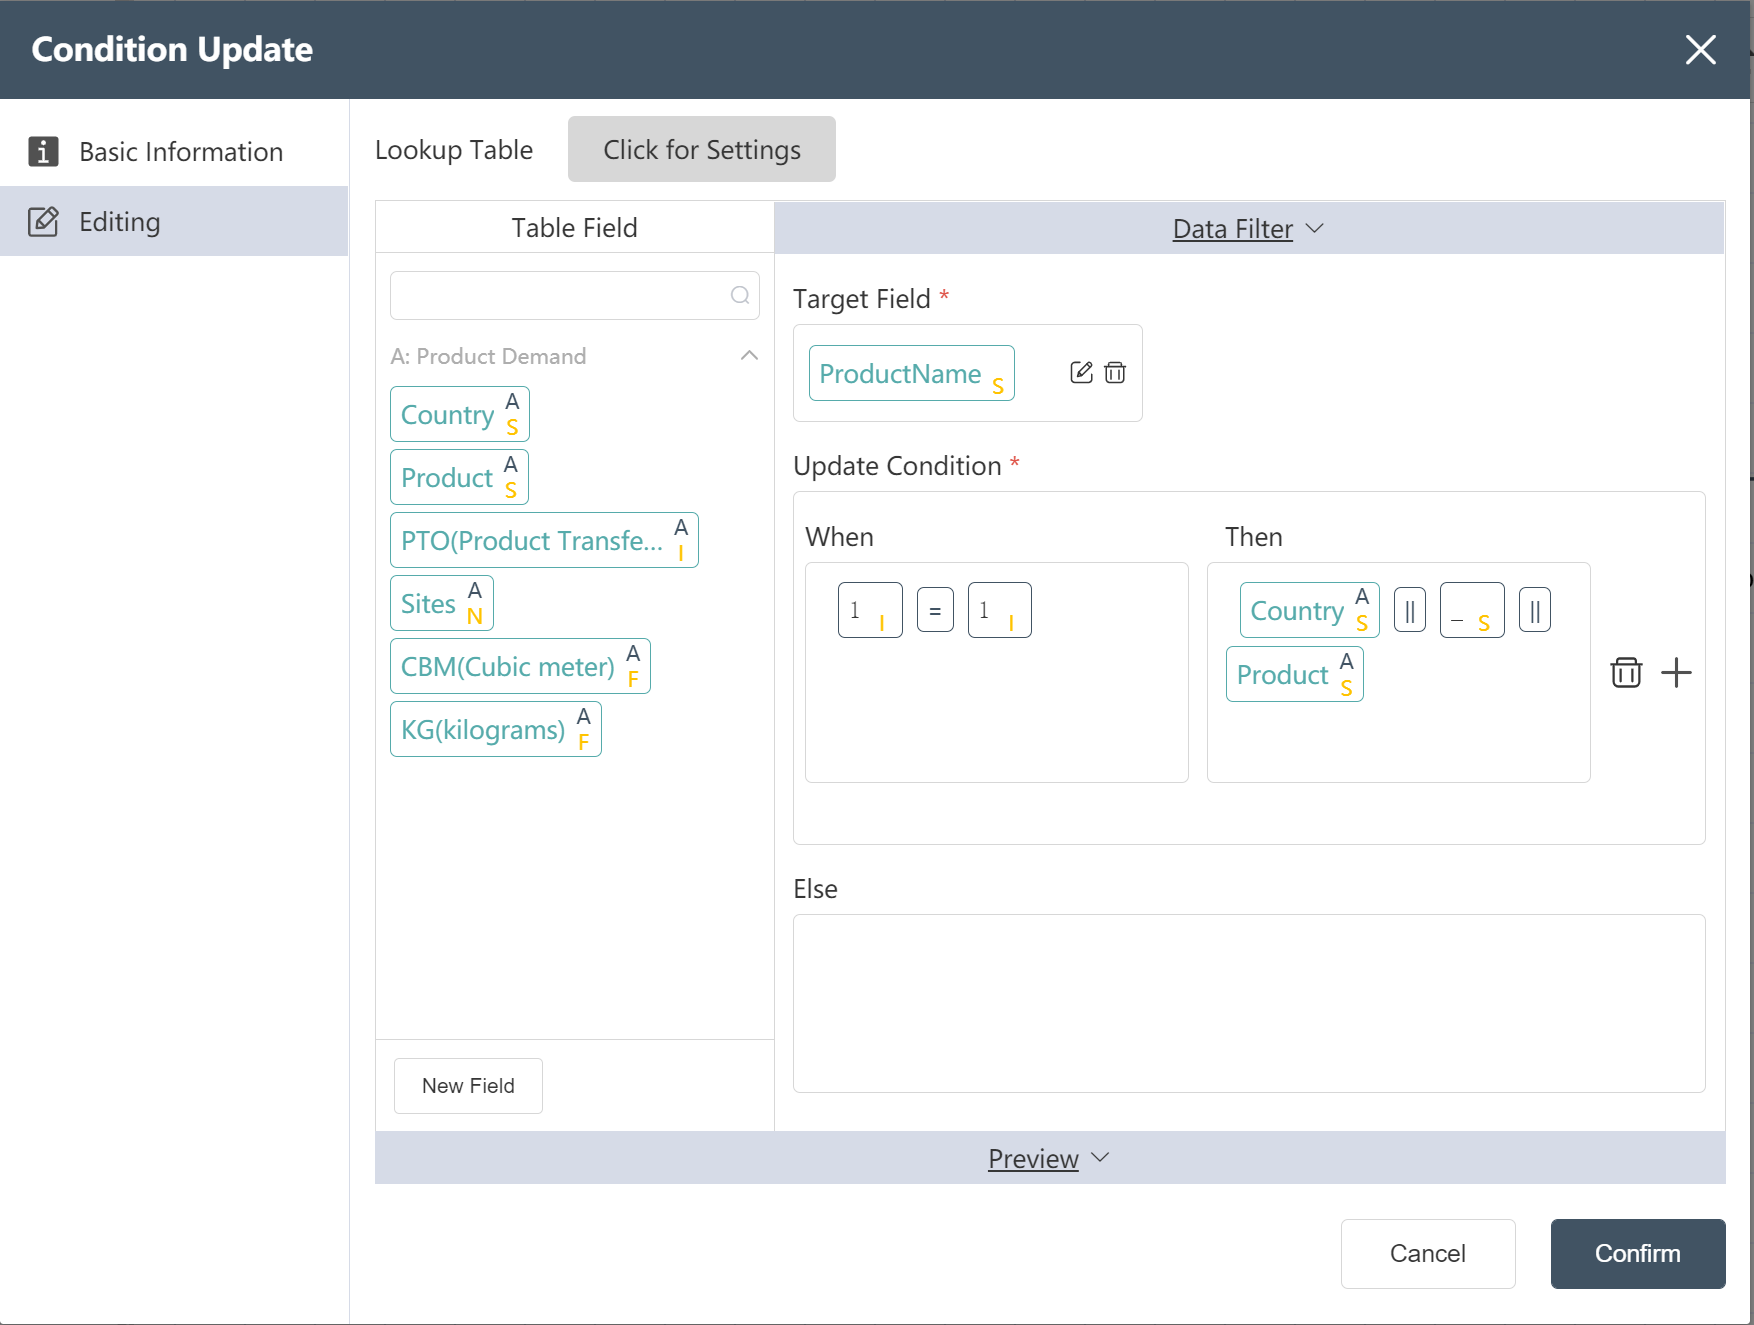1754x1325 pixels.
Task: Expand the Data Filter panel
Action: [x=1249, y=229]
